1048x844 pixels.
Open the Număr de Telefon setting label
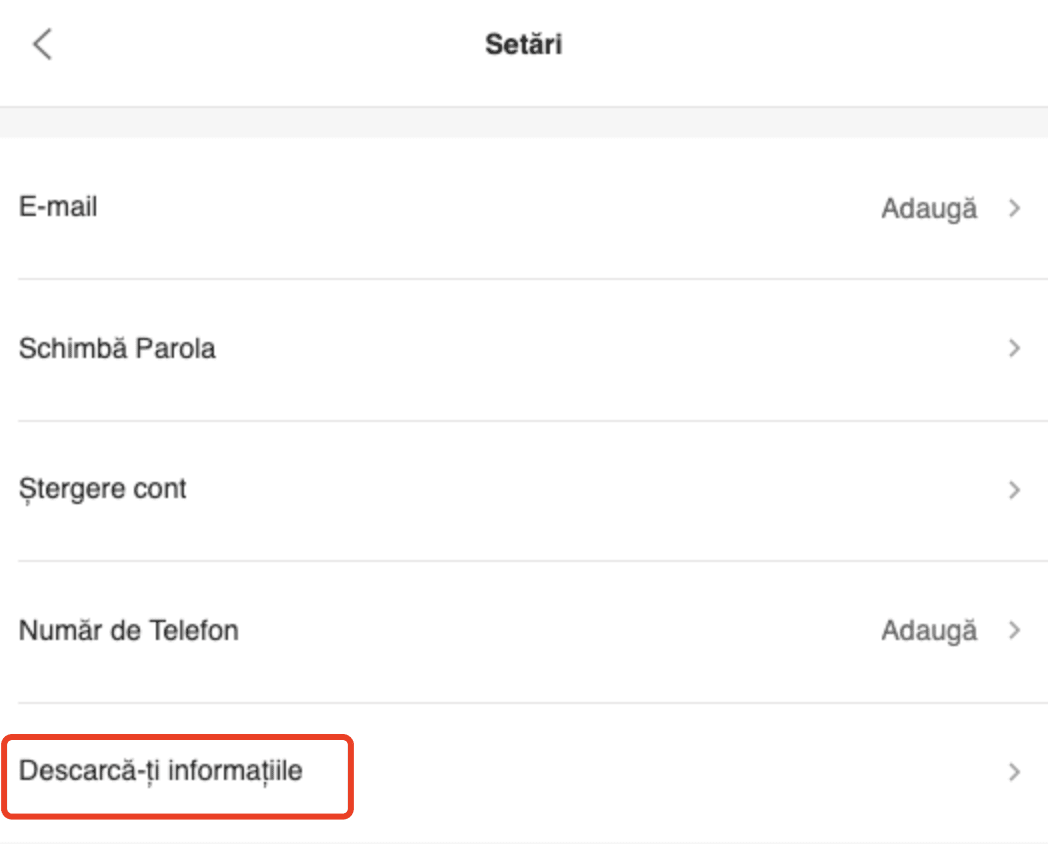click(129, 631)
